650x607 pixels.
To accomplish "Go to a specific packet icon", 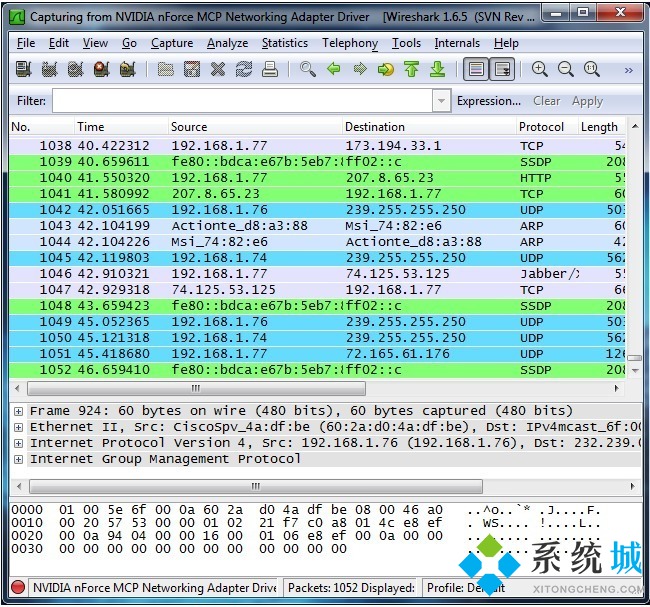I will (386, 69).
